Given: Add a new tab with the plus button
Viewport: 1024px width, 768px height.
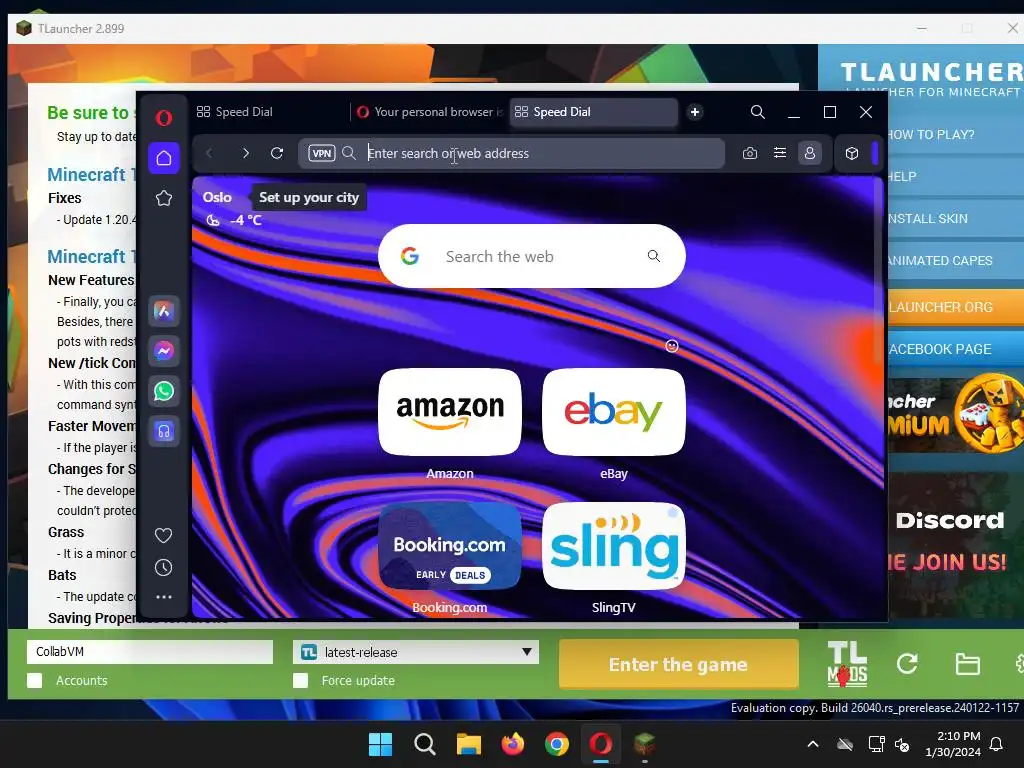Looking at the screenshot, I should pyautogui.click(x=695, y=112).
